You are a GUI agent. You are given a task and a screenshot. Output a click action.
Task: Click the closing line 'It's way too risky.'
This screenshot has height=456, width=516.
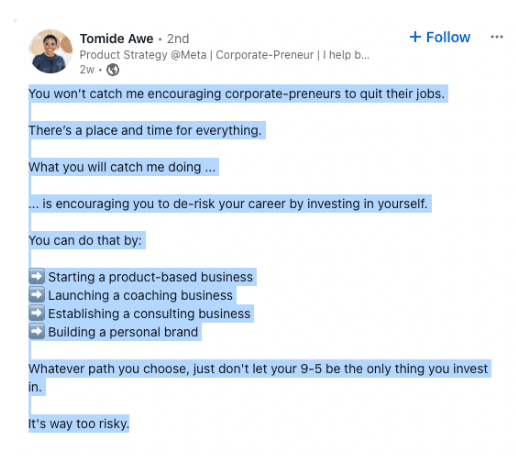click(x=79, y=424)
